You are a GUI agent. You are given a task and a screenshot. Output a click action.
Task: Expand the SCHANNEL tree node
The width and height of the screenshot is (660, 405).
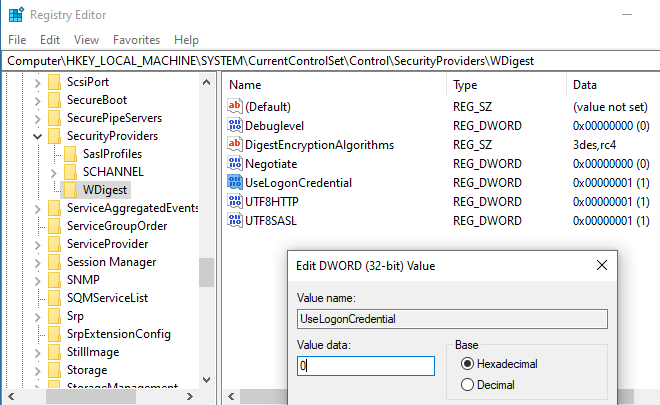click(x=54, y=172)
